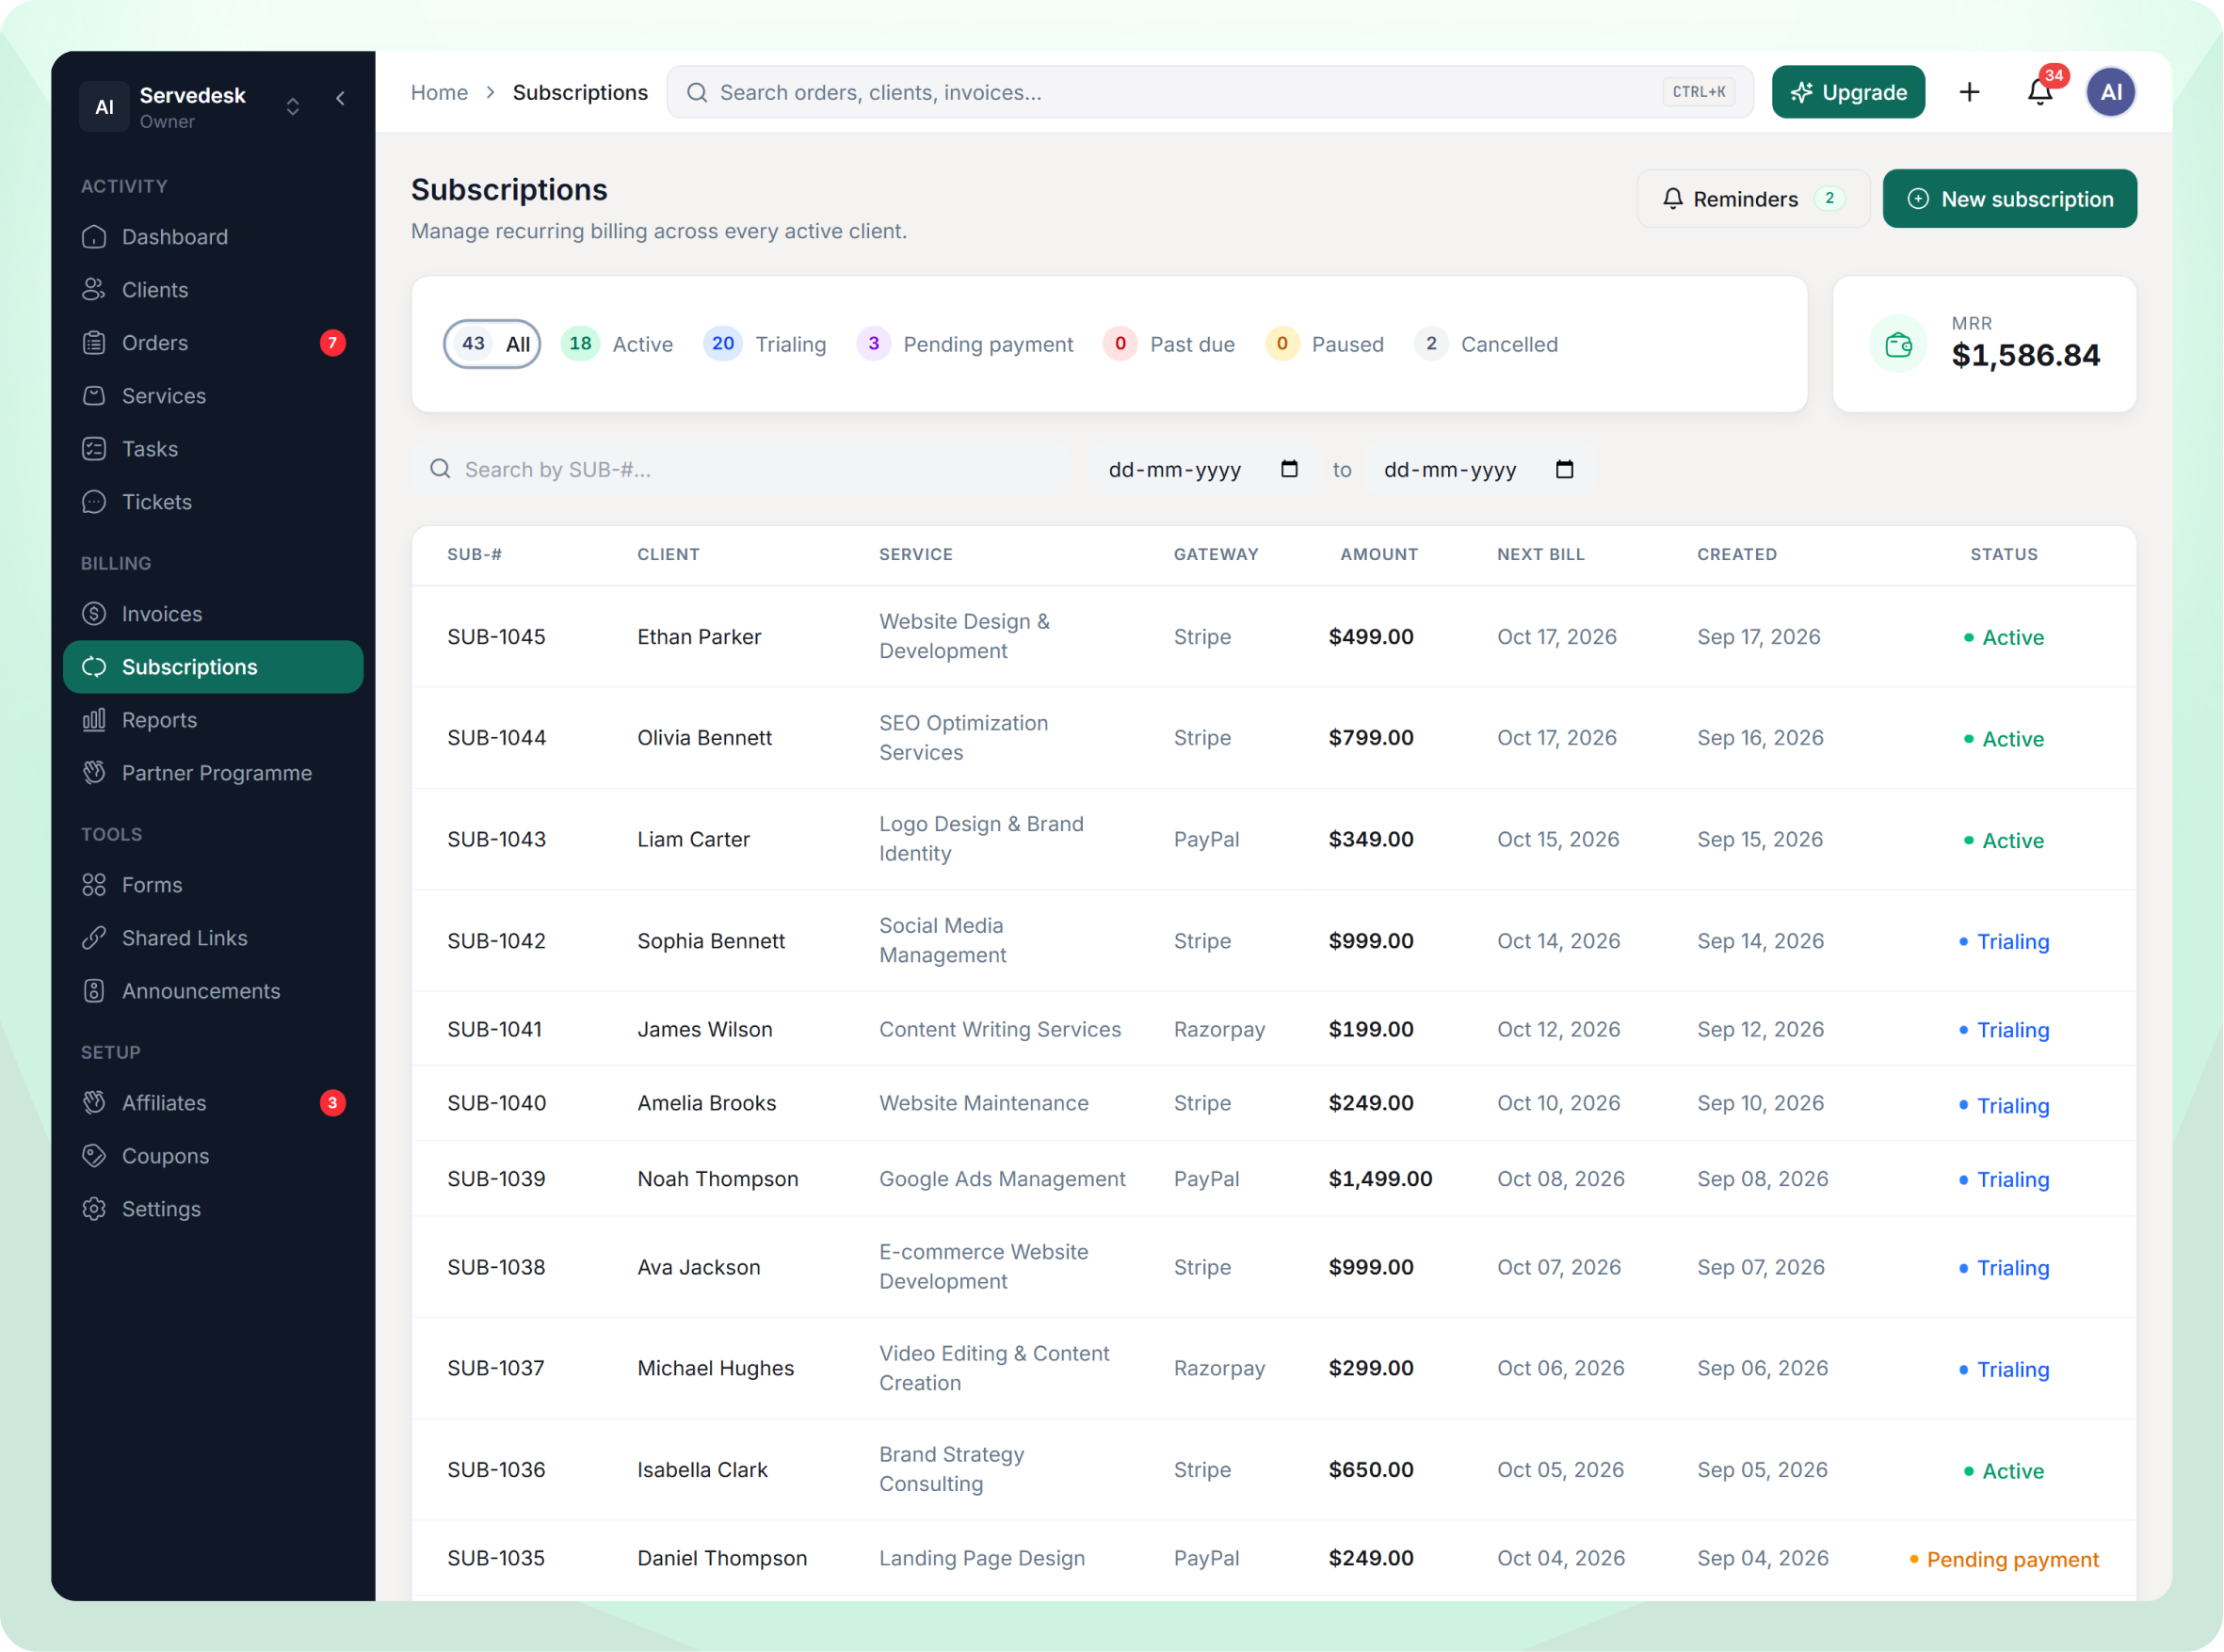Filter by Paused subscriptions
This screenshot has height=1652, width=2224.
pyautogui.click(x=1325, y=344)
